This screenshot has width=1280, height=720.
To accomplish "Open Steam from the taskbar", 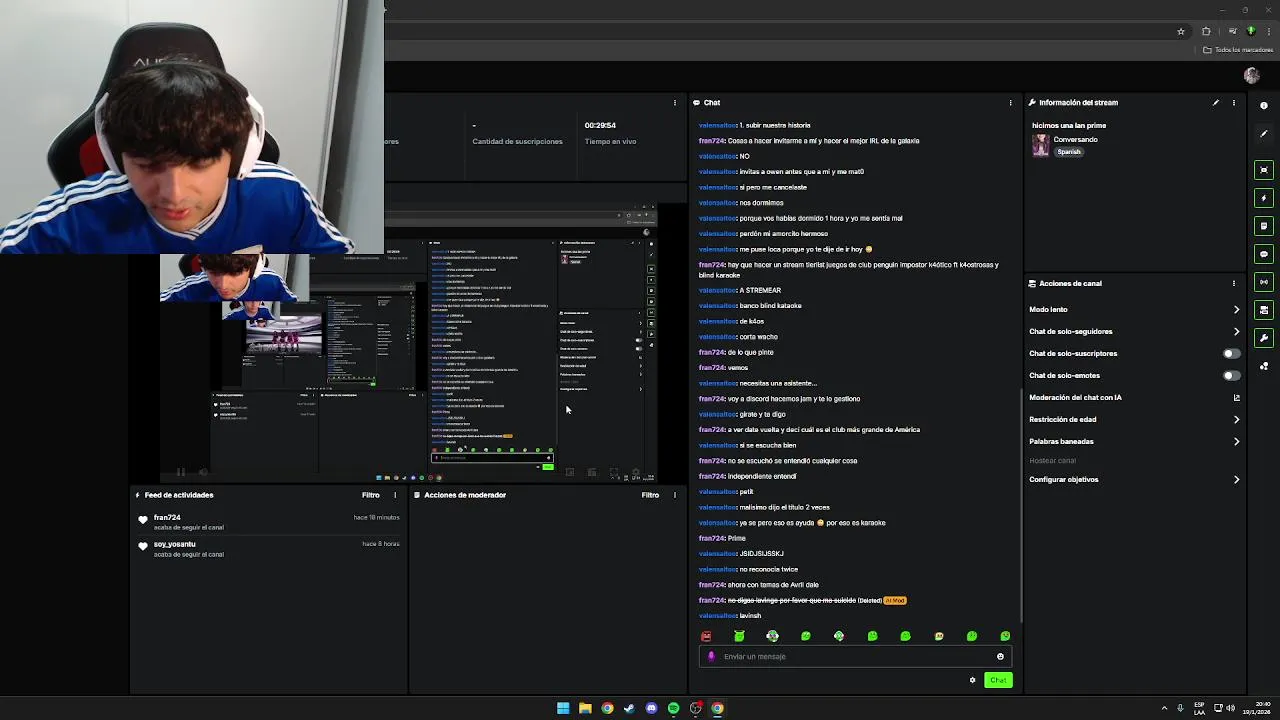I will pyautogui.click(x=629, y=708).
